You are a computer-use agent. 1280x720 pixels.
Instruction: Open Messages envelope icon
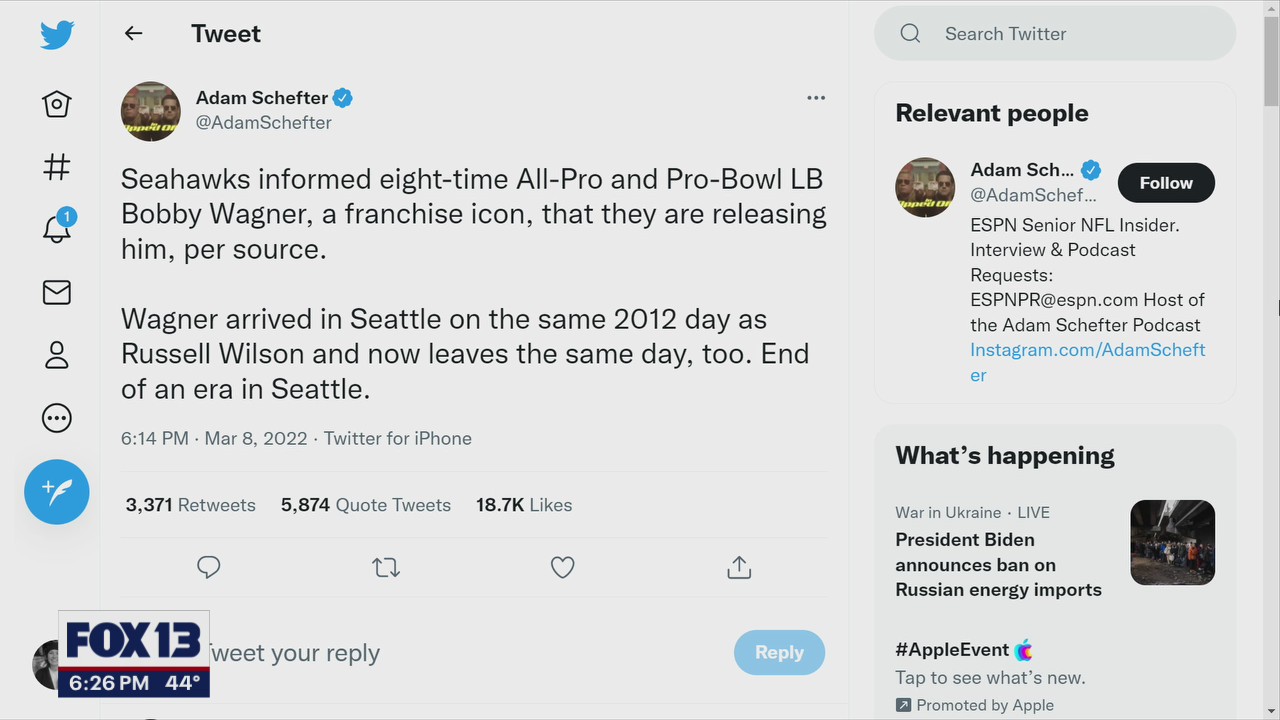pos(57,292)
